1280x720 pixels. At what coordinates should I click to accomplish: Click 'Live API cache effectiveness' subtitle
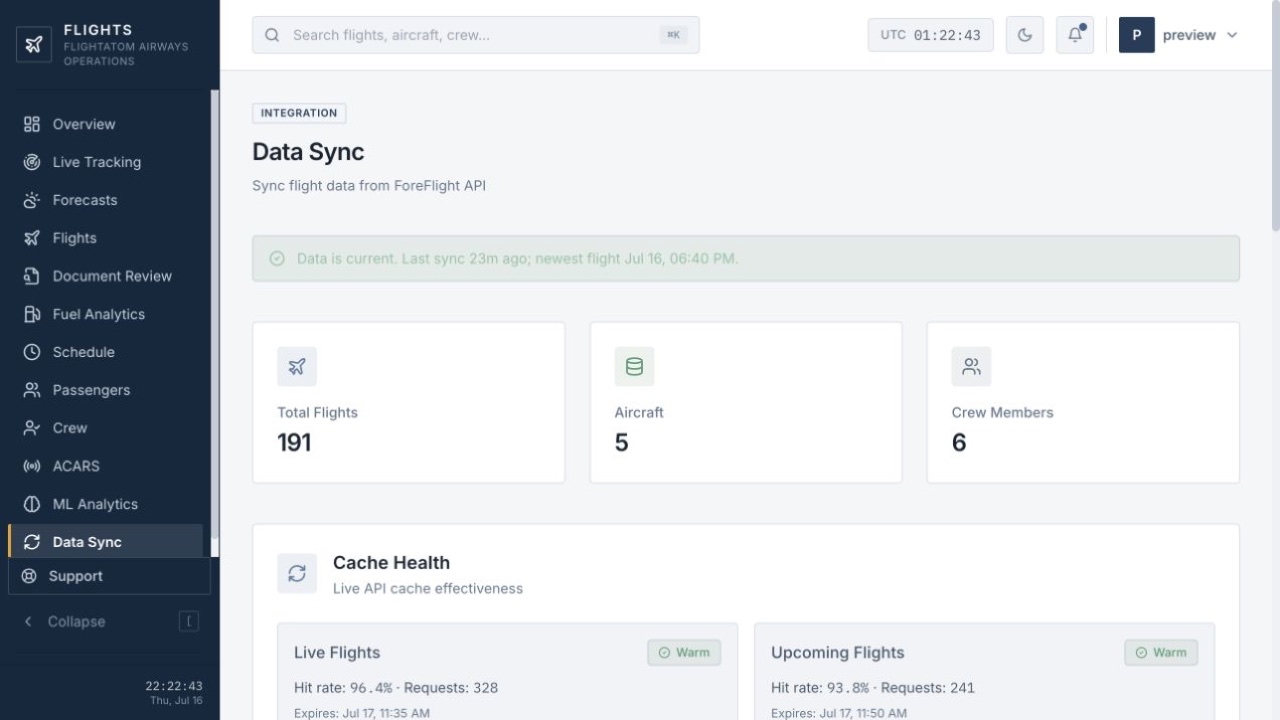coord(428,588)
